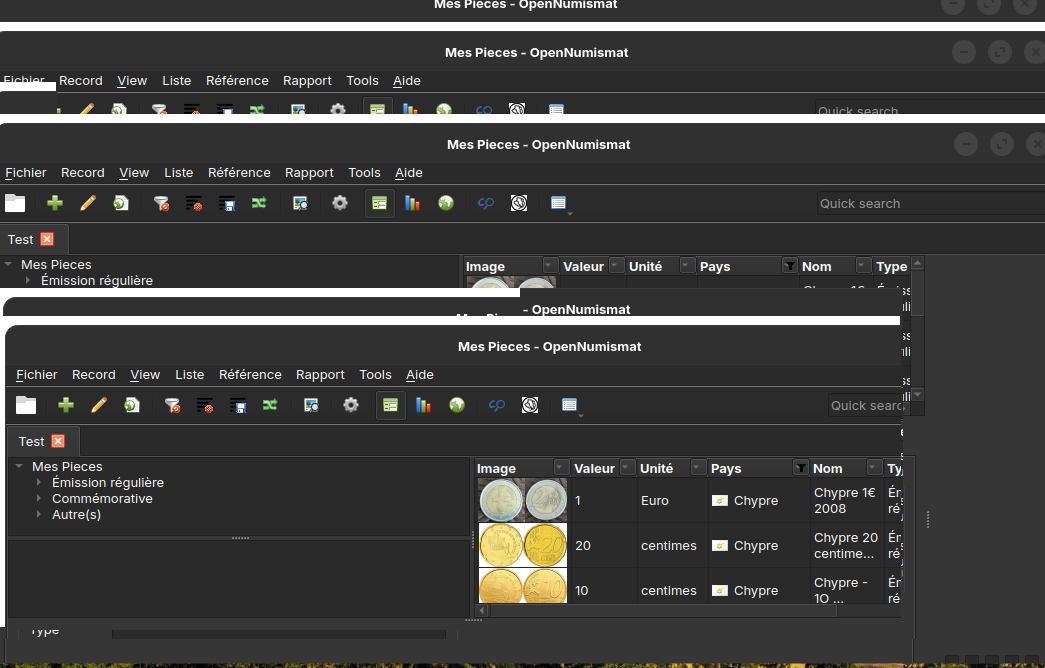Globe map icon in background window toolbar
This screenshot has width=1045, height=668.
coord(446,203)
